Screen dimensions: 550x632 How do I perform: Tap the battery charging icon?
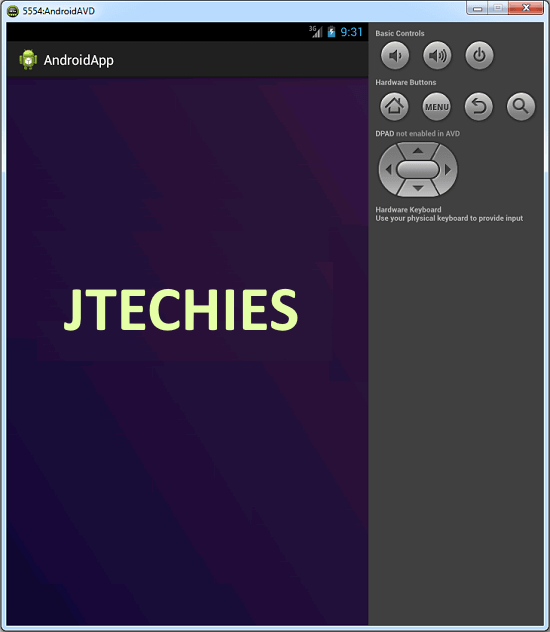331,32
